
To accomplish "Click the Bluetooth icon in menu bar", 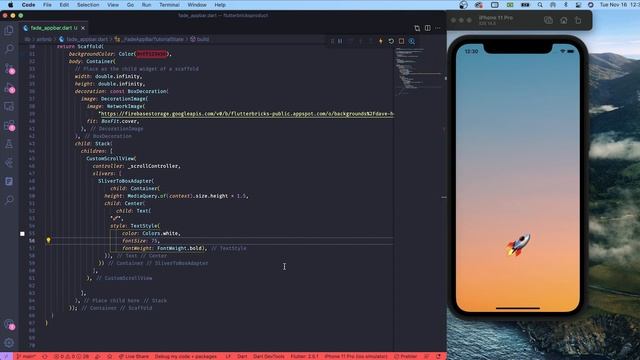I will 565,5.
